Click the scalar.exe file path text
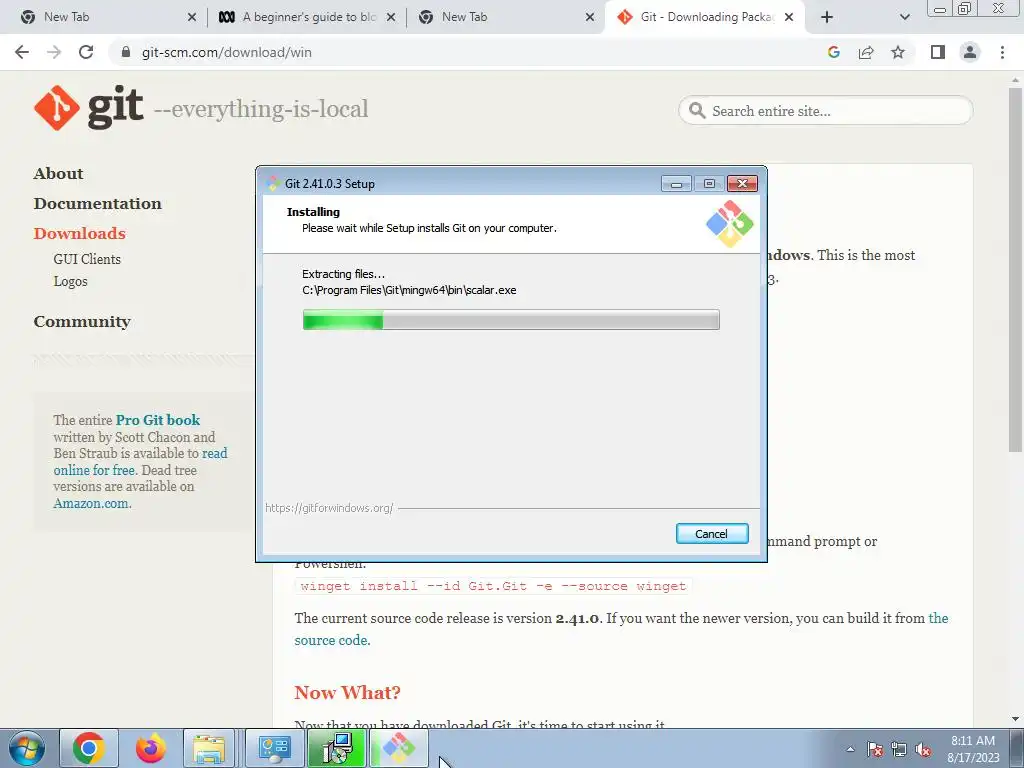 pyautogui.click(x=409, y=290)
